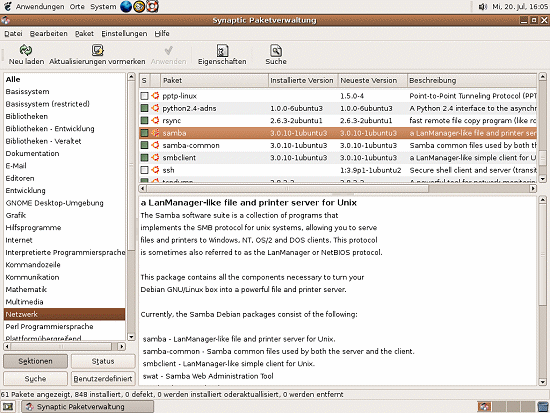
Task: Open the Anwendungen panel menu
Action: [x=40, y=6]
